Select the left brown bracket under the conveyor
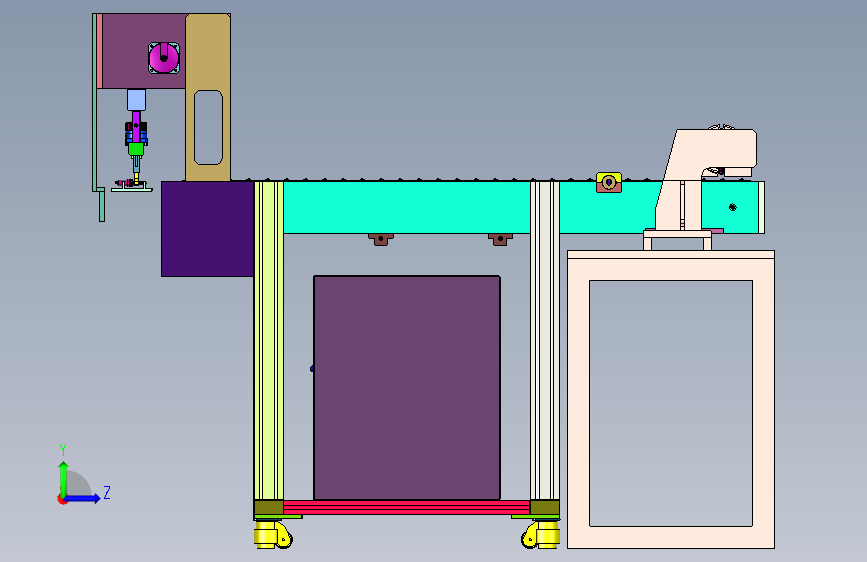The height and width of the screenshot is (562, 867). [380, 240]
